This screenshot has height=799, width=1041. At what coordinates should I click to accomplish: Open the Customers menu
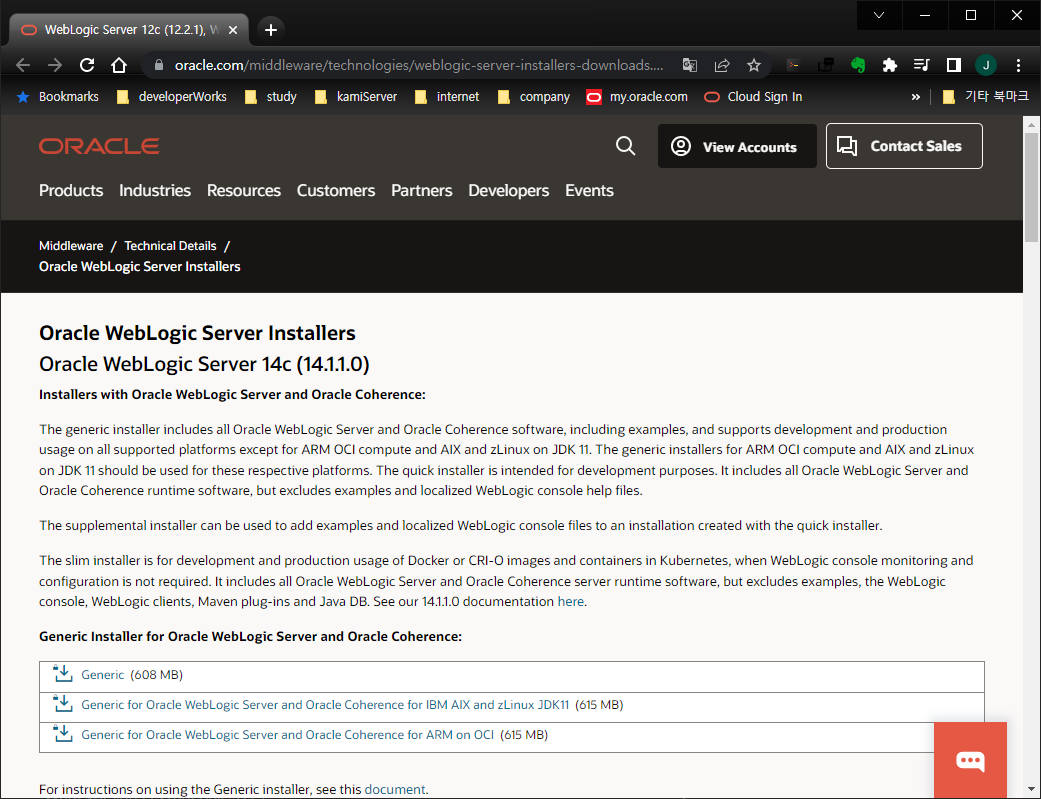pos(336,191)
